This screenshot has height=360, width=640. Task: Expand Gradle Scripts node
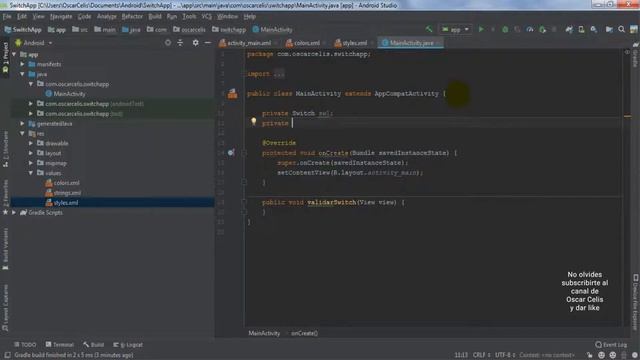14,212
